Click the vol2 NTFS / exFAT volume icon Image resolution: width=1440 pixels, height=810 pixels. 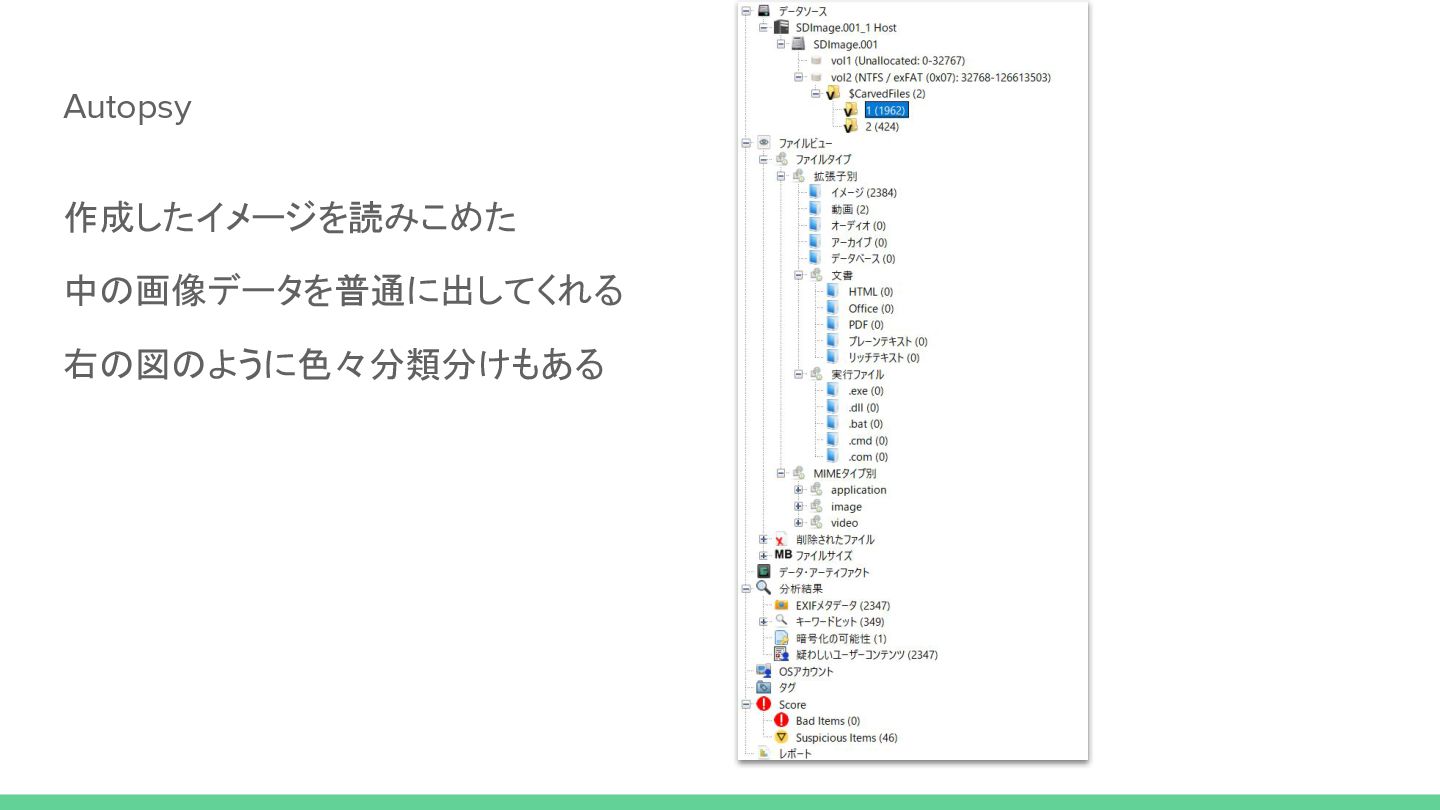point(816,77)
